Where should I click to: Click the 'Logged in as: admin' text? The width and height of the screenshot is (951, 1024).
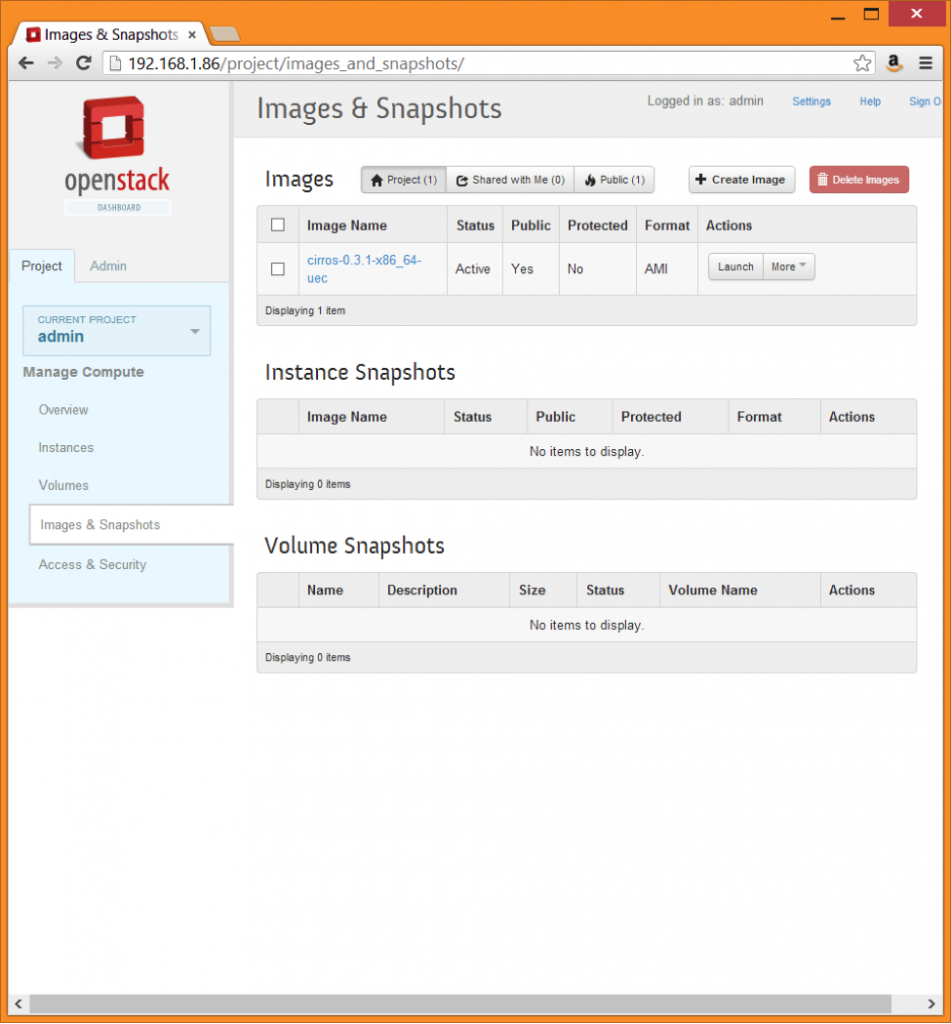pyautogui.click(x=705, y=101)
